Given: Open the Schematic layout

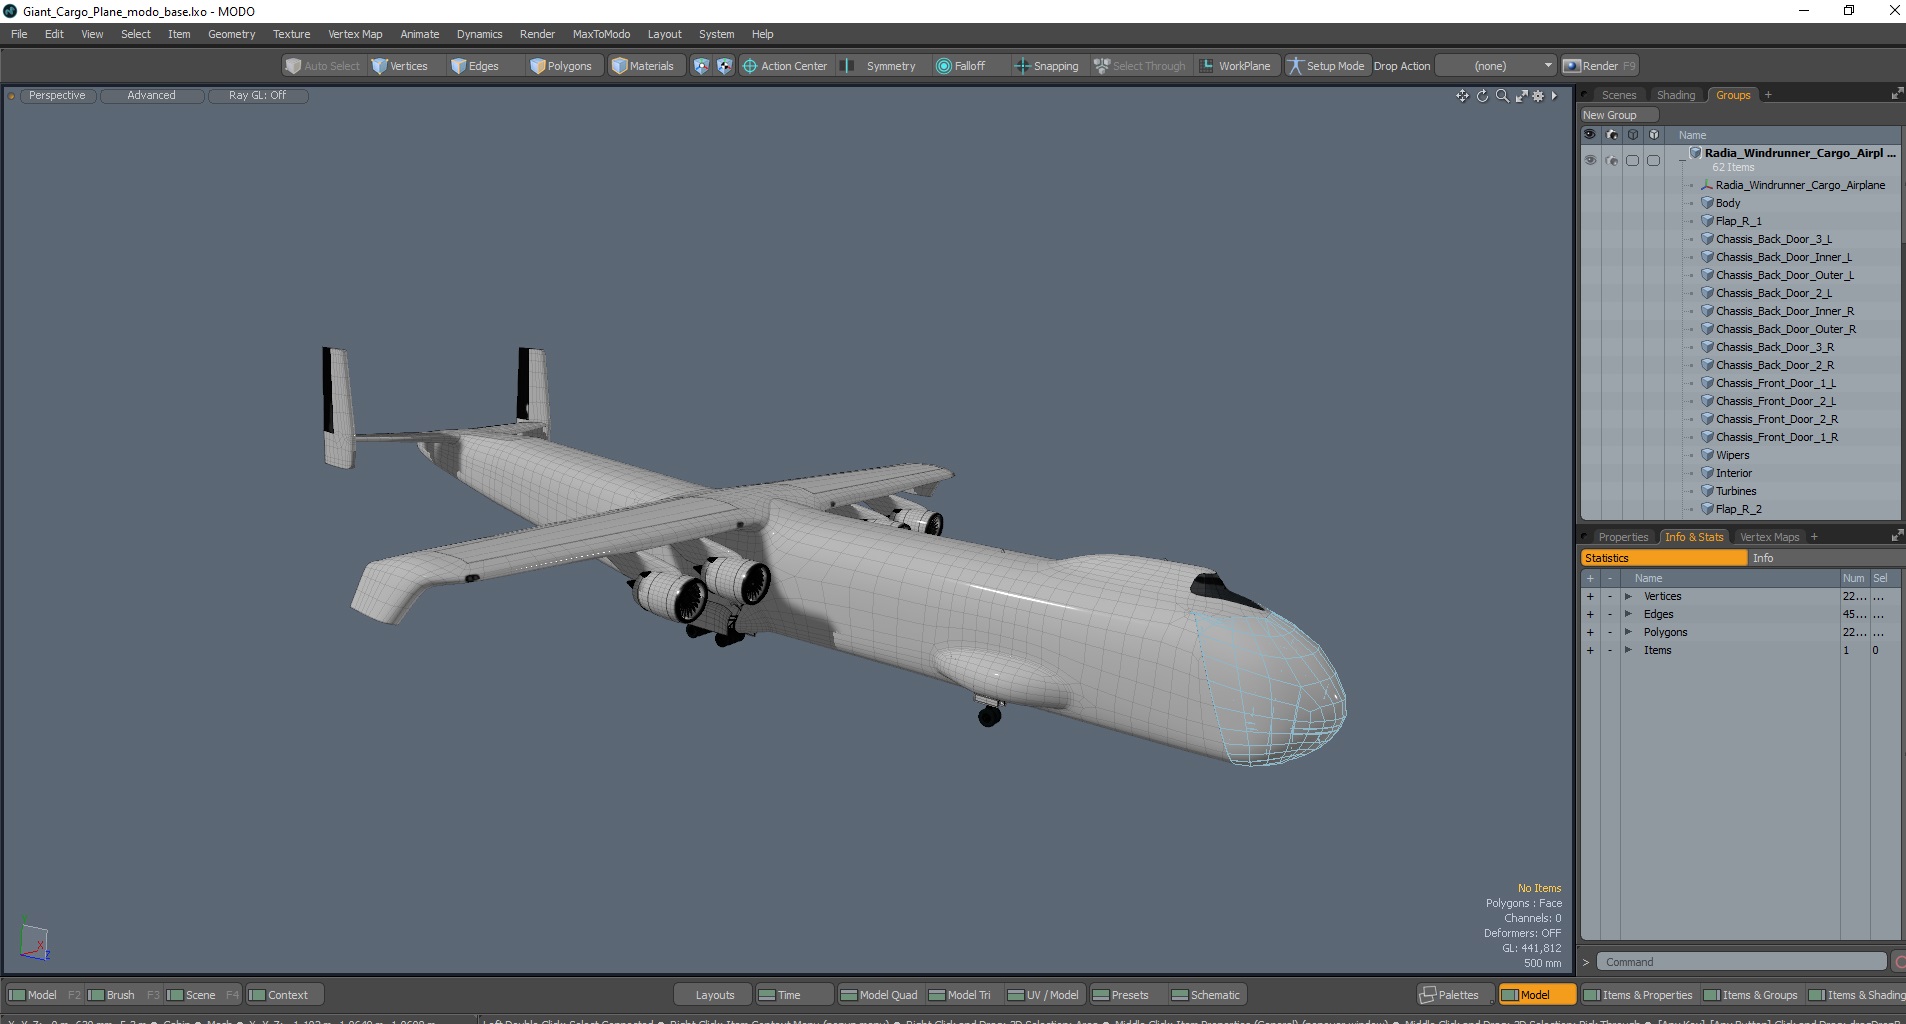Looking at the screenshot, I should coord(1206,995).
